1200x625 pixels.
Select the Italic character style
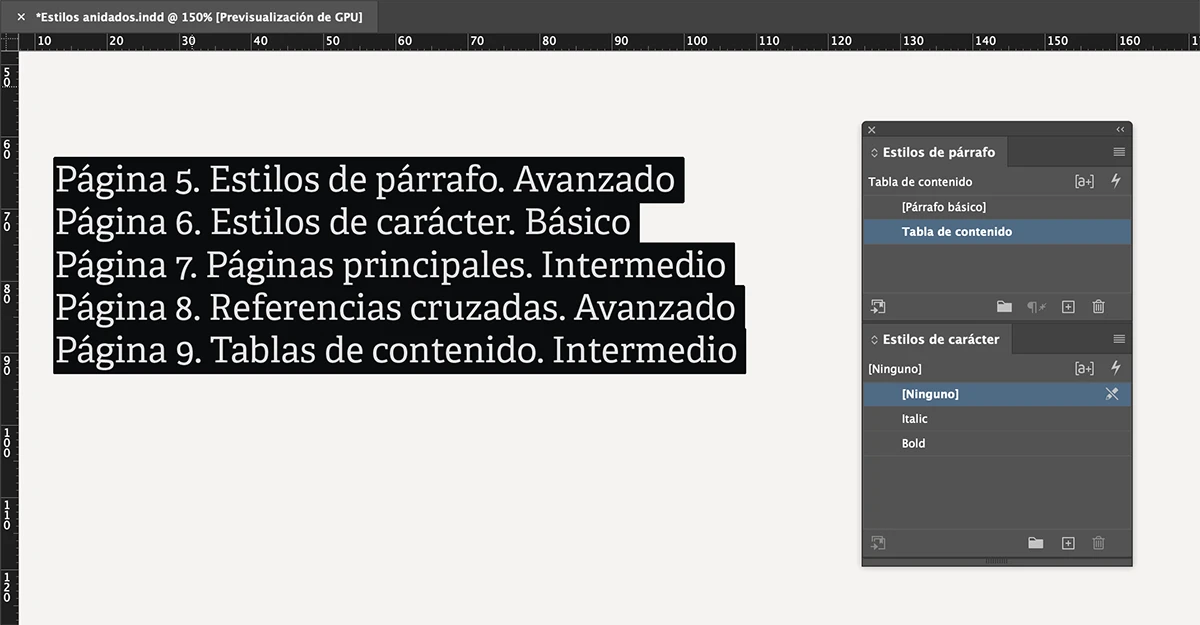[913, 418]
